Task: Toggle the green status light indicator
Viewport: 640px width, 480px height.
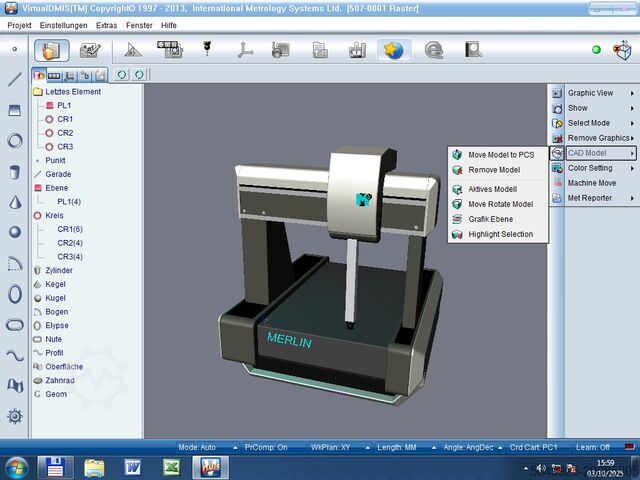Action: click(x=596, y=50)
